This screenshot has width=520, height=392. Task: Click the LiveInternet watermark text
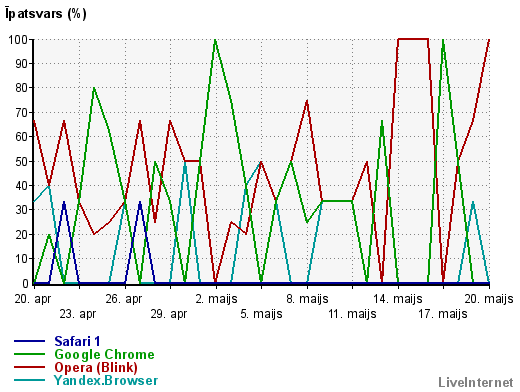(x=476, y=382)
